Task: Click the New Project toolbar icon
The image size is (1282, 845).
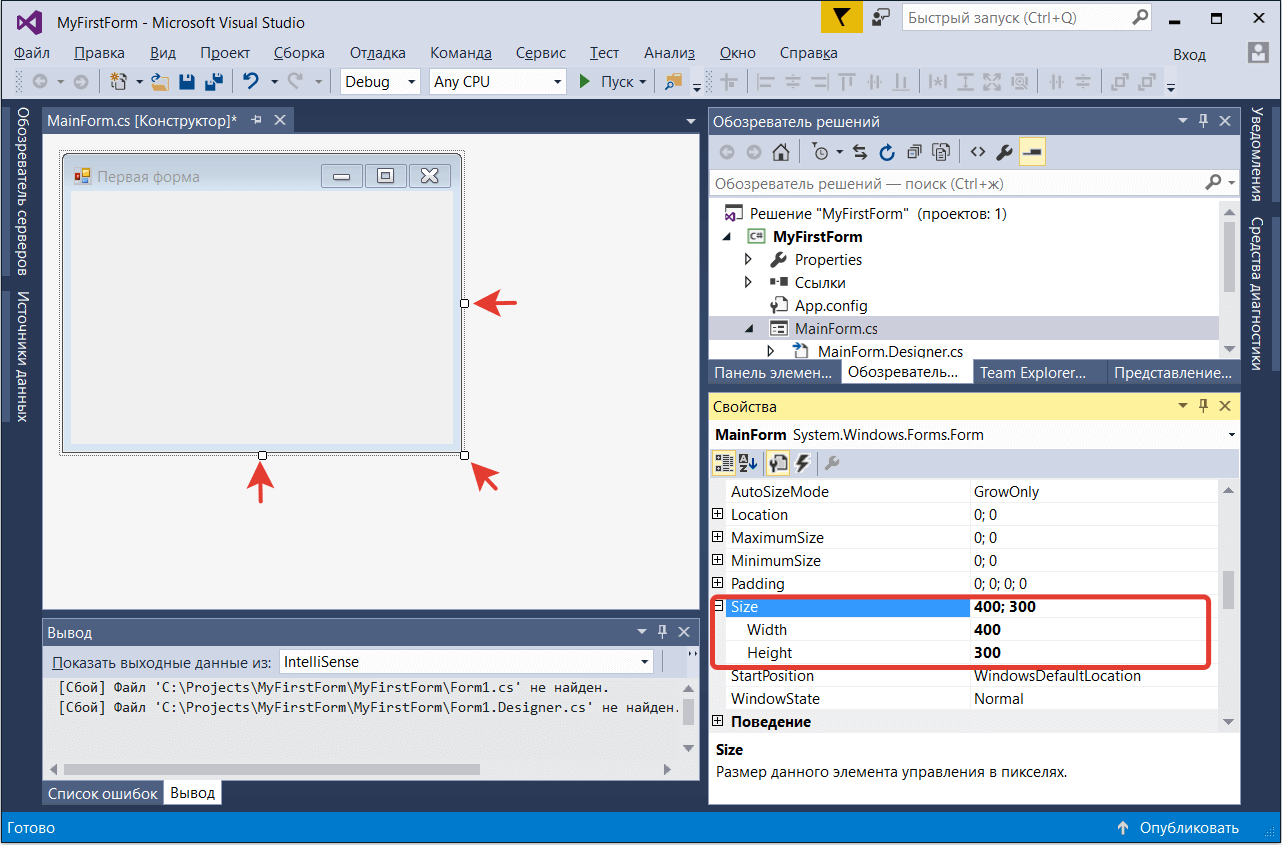Action: click(120, 82)
